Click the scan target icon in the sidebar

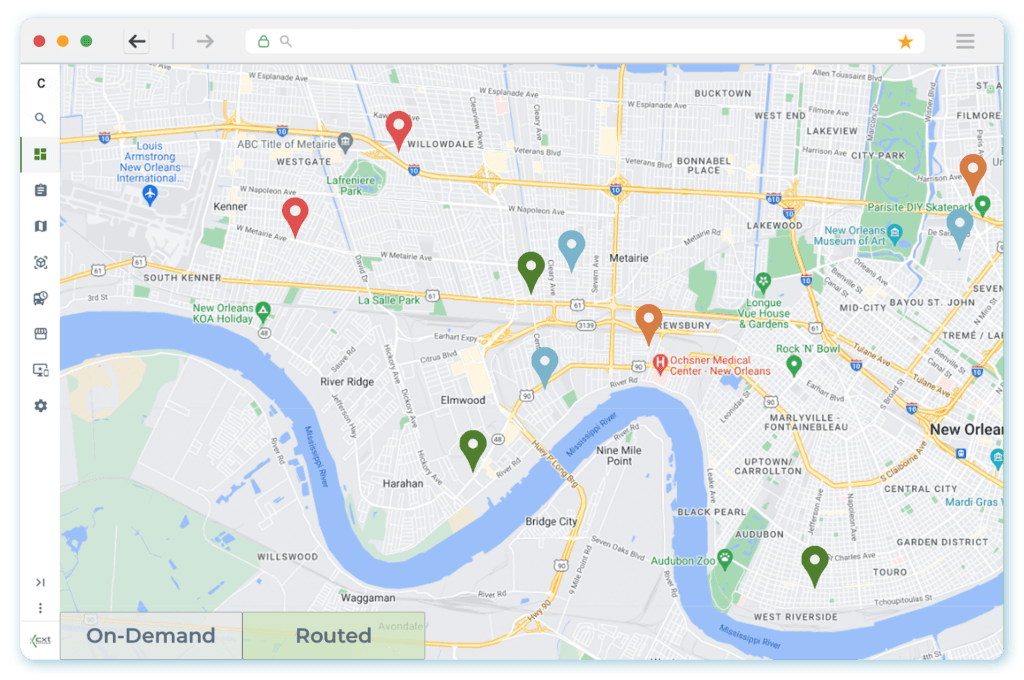tap(40, 262)
